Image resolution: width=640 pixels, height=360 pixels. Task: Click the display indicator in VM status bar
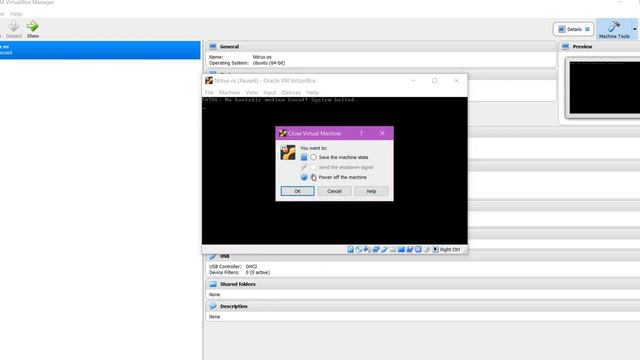(x=401, y=249)
